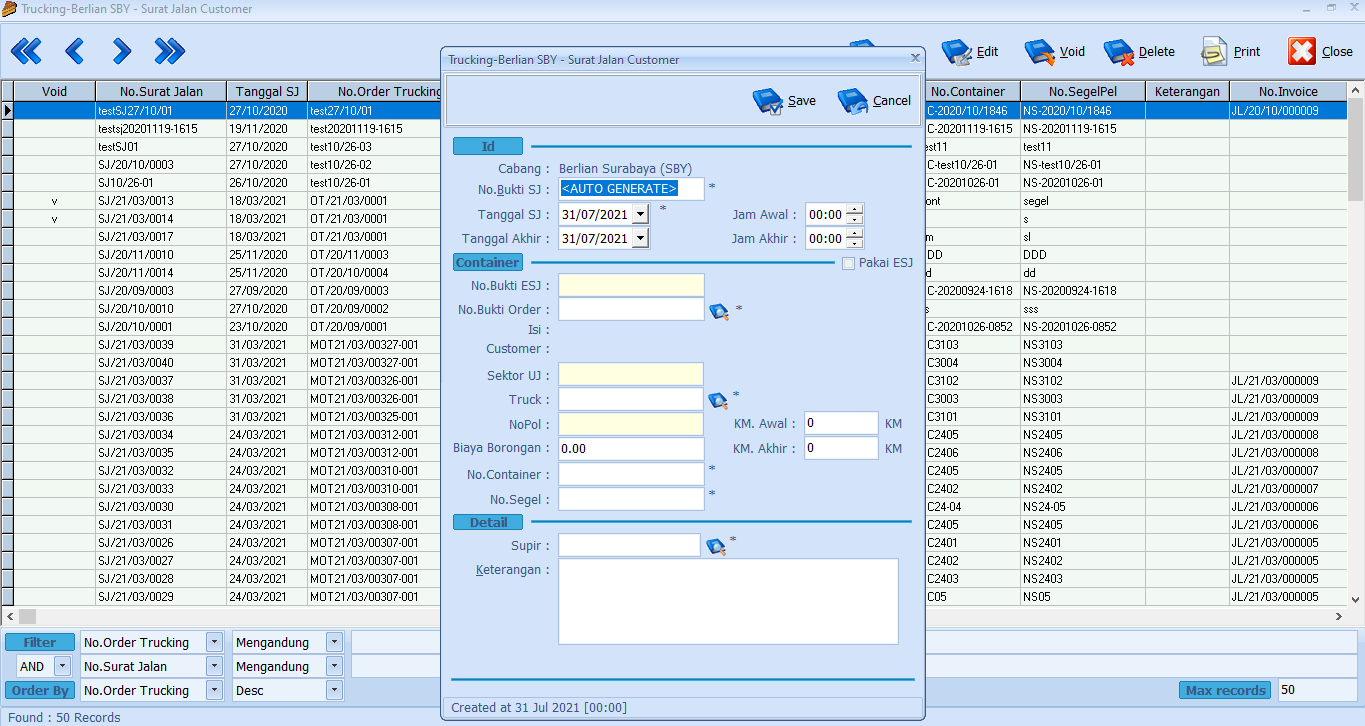Sort by the Void column header
1365x726 pixels.
tap(54, 91)
